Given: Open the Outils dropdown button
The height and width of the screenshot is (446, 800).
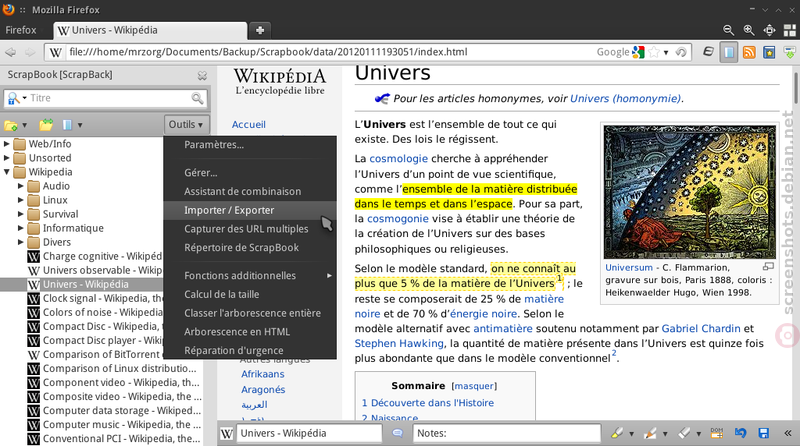Looking at the screenshot, I should click(x=186, y=125).
